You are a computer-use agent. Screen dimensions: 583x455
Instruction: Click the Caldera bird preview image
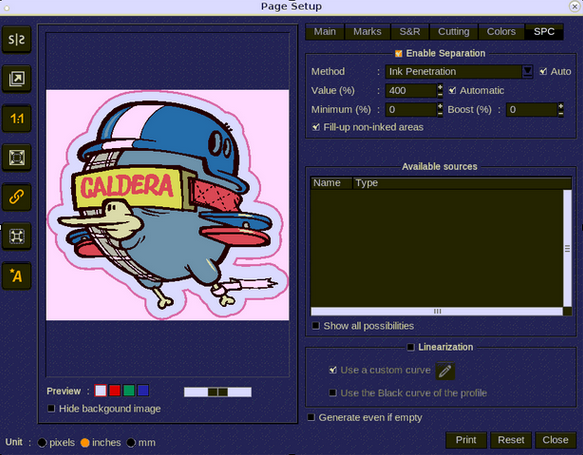tap(167, 205)
